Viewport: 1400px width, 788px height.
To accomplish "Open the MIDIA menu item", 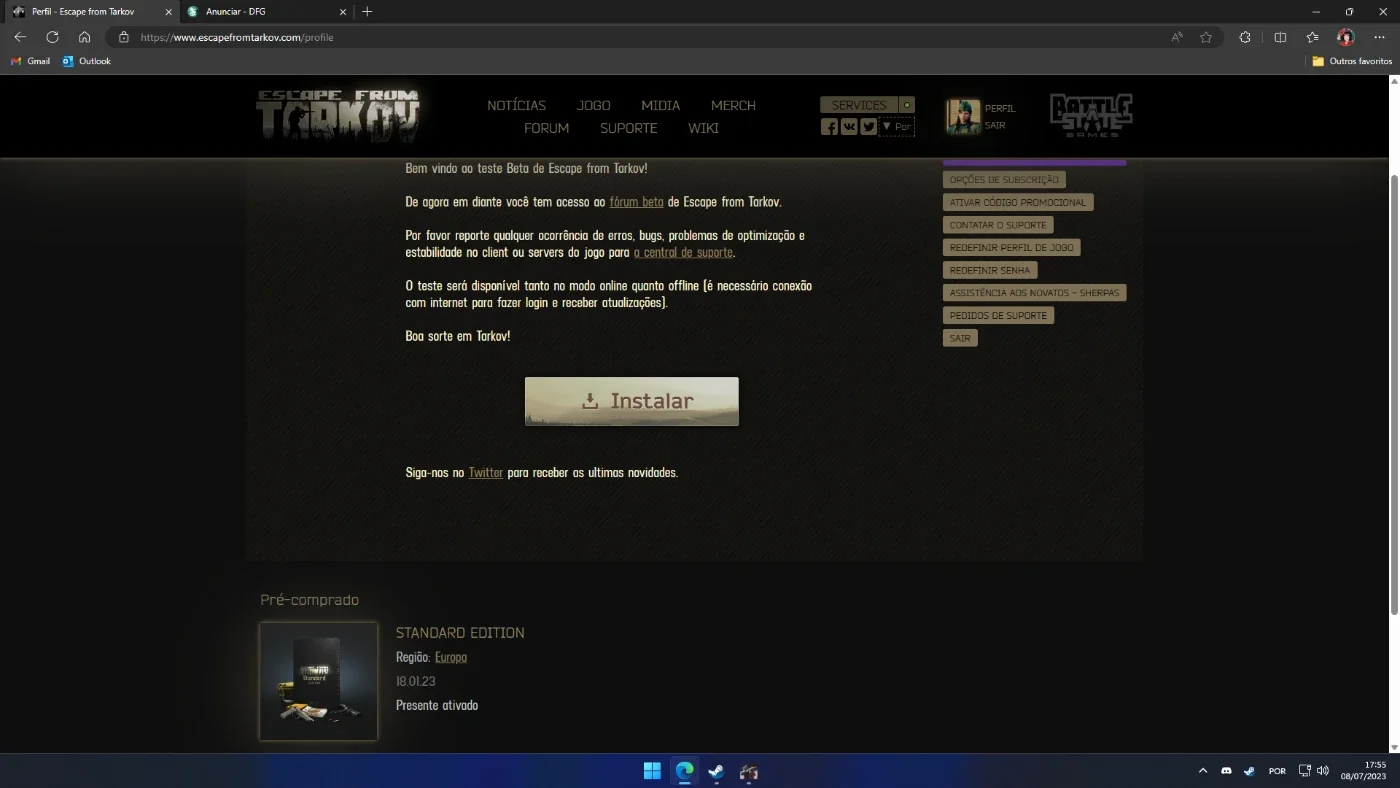I will pyautogui.click(x=660, y=105).
